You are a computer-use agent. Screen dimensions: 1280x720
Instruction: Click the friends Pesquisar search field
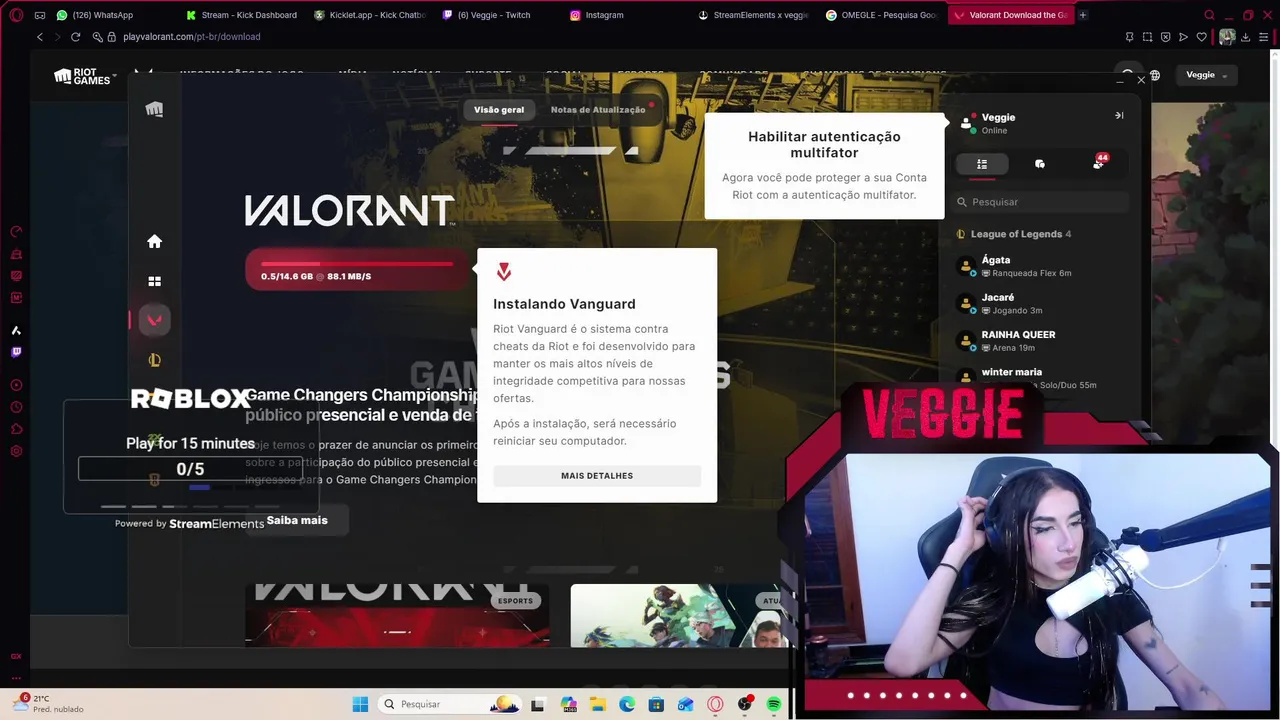click(x=1041, y=202)
